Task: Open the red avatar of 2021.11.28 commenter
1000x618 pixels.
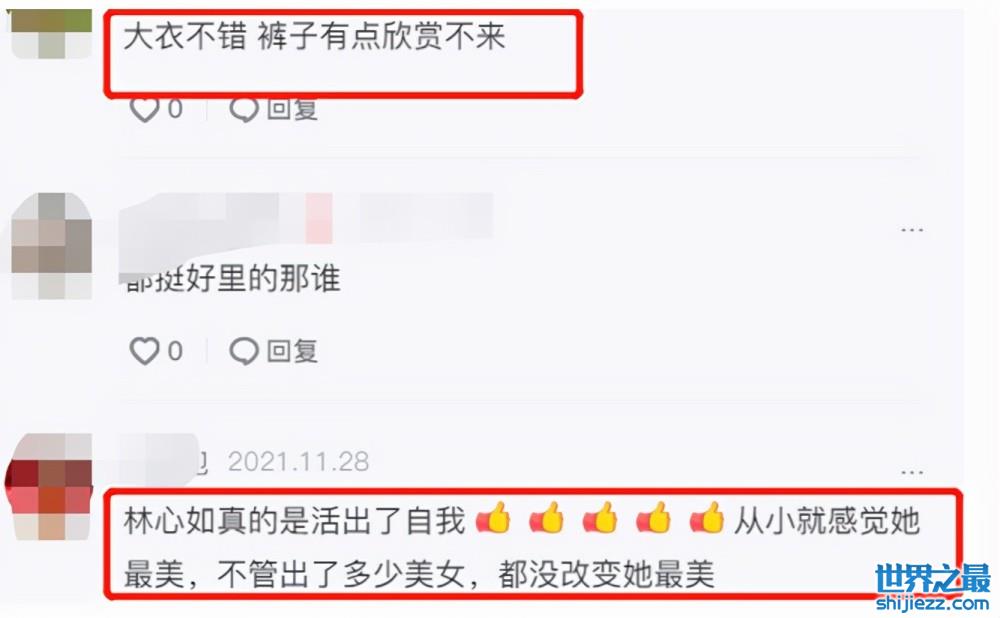Action: pyautogui.click(x=50, y=487)
